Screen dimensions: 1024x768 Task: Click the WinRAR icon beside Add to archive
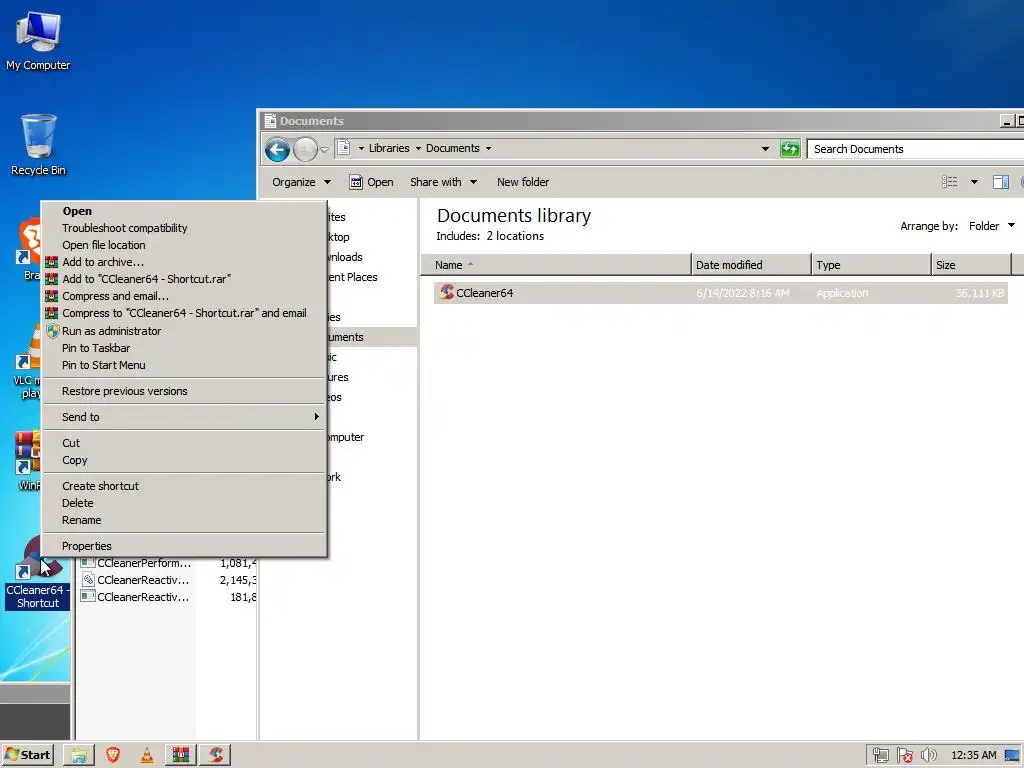[52, 262]
